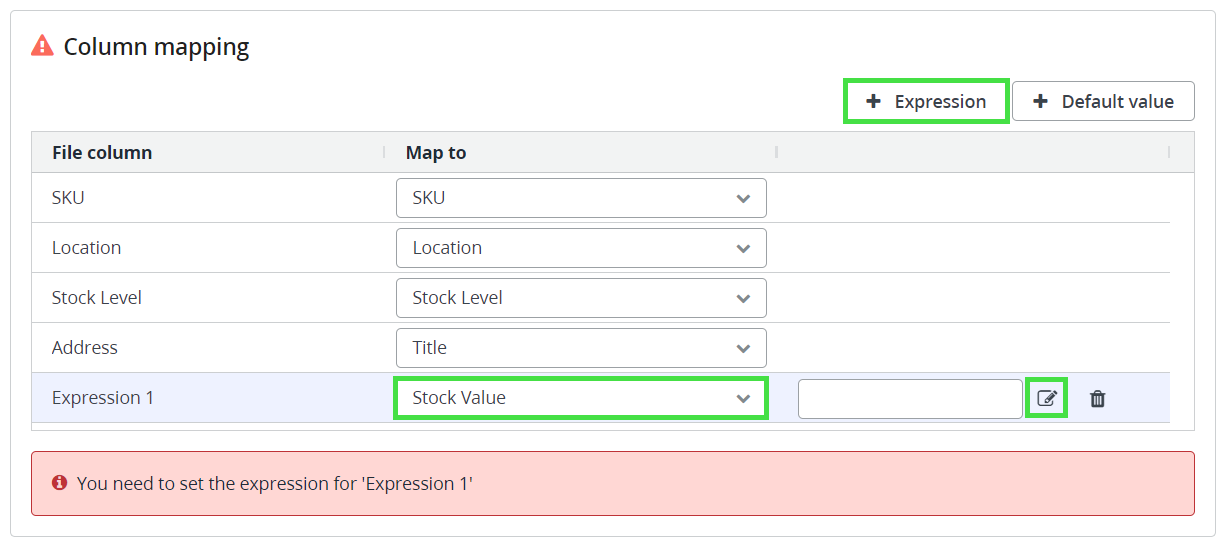Select the Expression 1 row label
The height and width of the screenshot is (547, 1227).
click(x=103, y=398)
